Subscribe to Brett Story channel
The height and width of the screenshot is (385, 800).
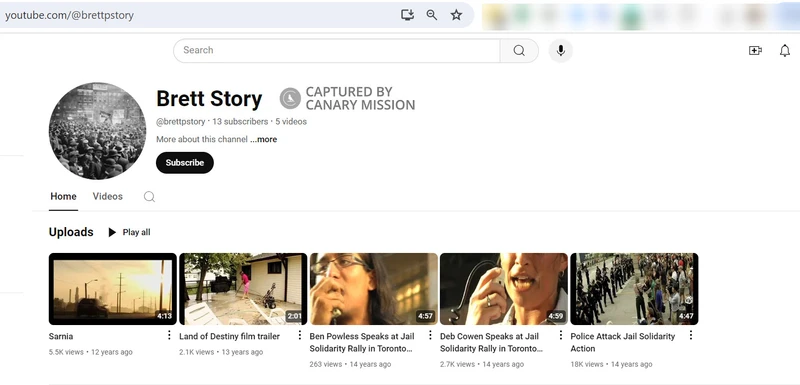185,163
